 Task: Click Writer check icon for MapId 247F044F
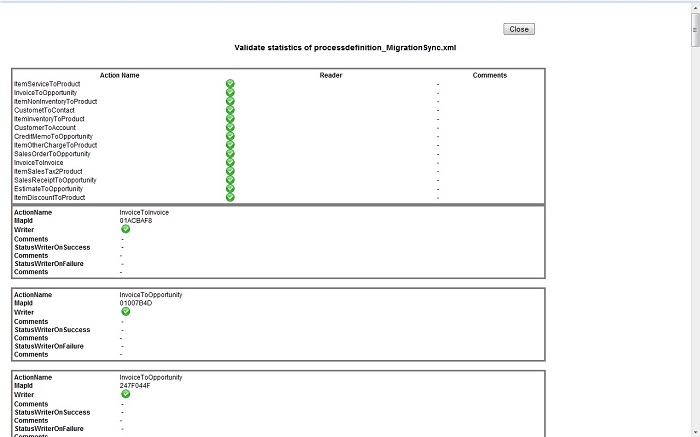tap(126, 394)
